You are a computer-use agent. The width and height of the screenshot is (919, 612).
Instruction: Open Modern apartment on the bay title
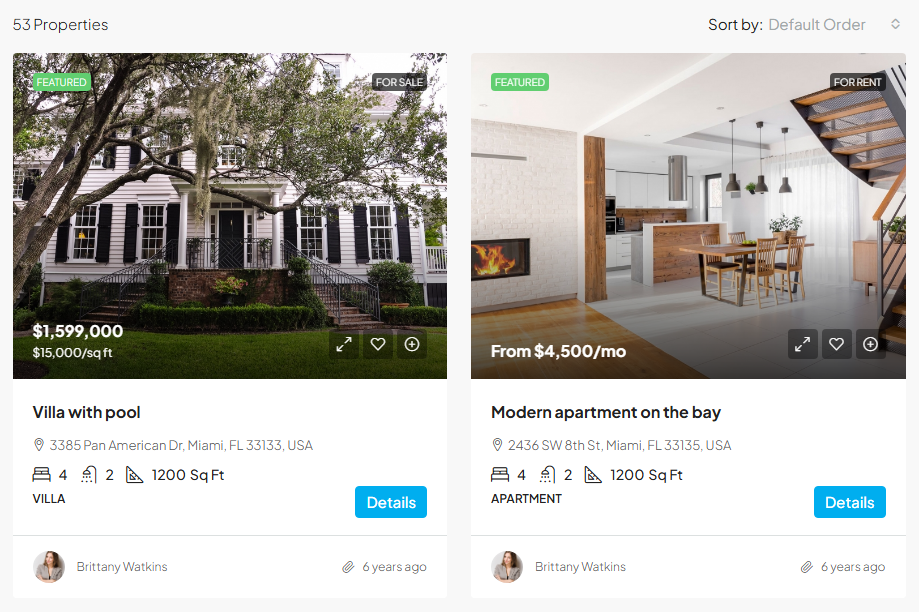[605, 412]
